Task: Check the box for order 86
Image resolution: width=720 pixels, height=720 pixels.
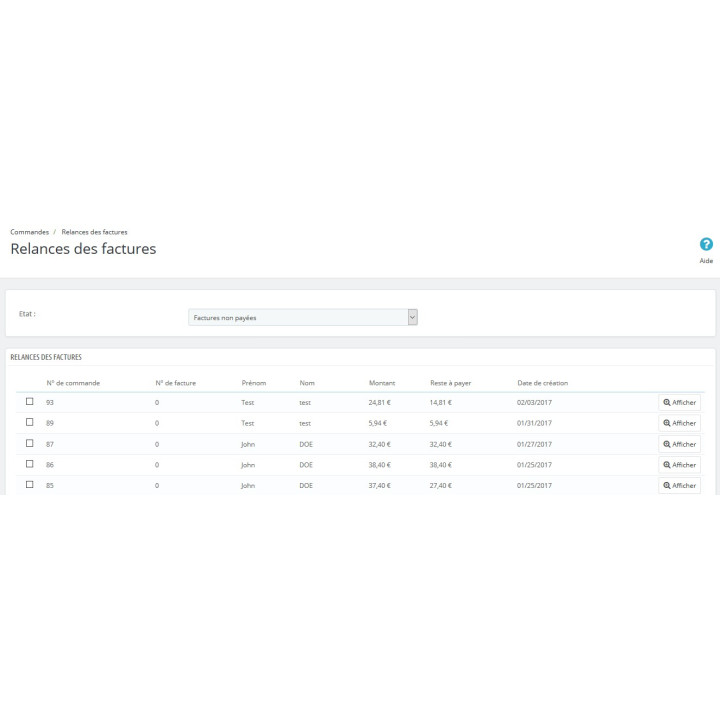Action: (30, 464)
